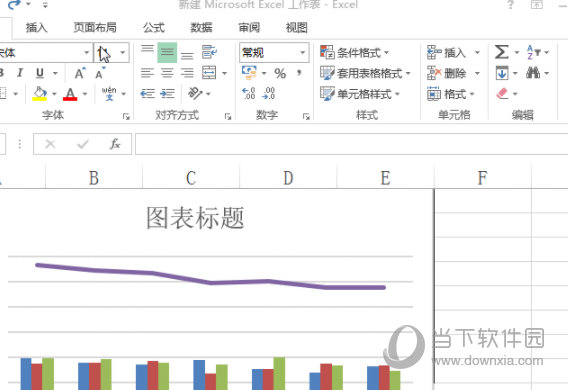Align text right
The width and height of the screenshot is (568, 390).
(187, 73)
